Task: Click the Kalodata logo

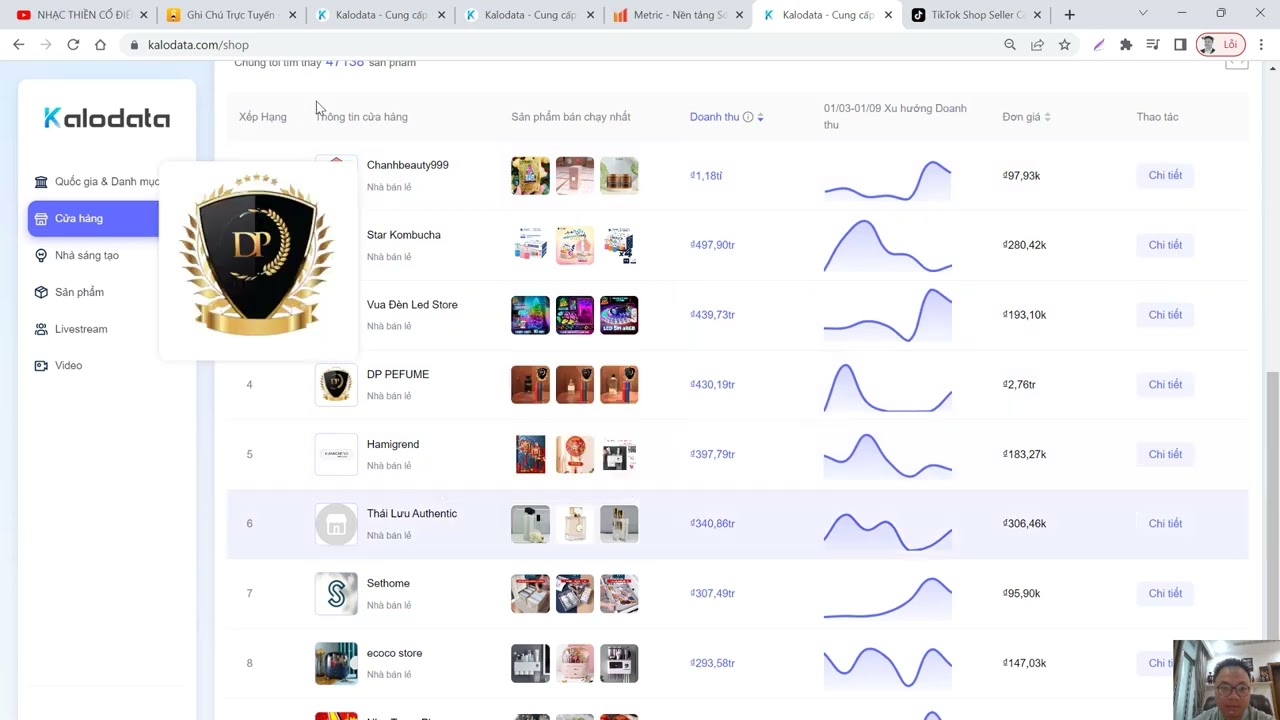Action: (x=107, y=118)
